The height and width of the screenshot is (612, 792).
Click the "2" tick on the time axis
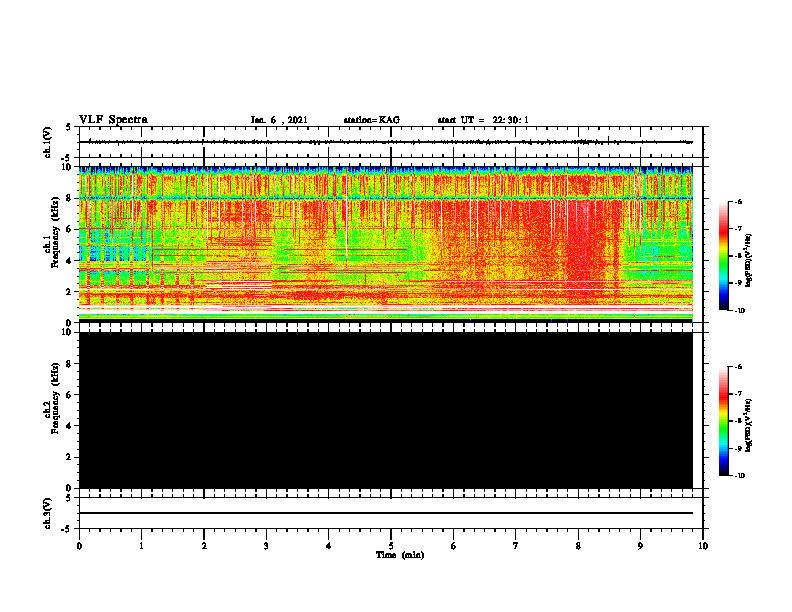pos(204,546)
